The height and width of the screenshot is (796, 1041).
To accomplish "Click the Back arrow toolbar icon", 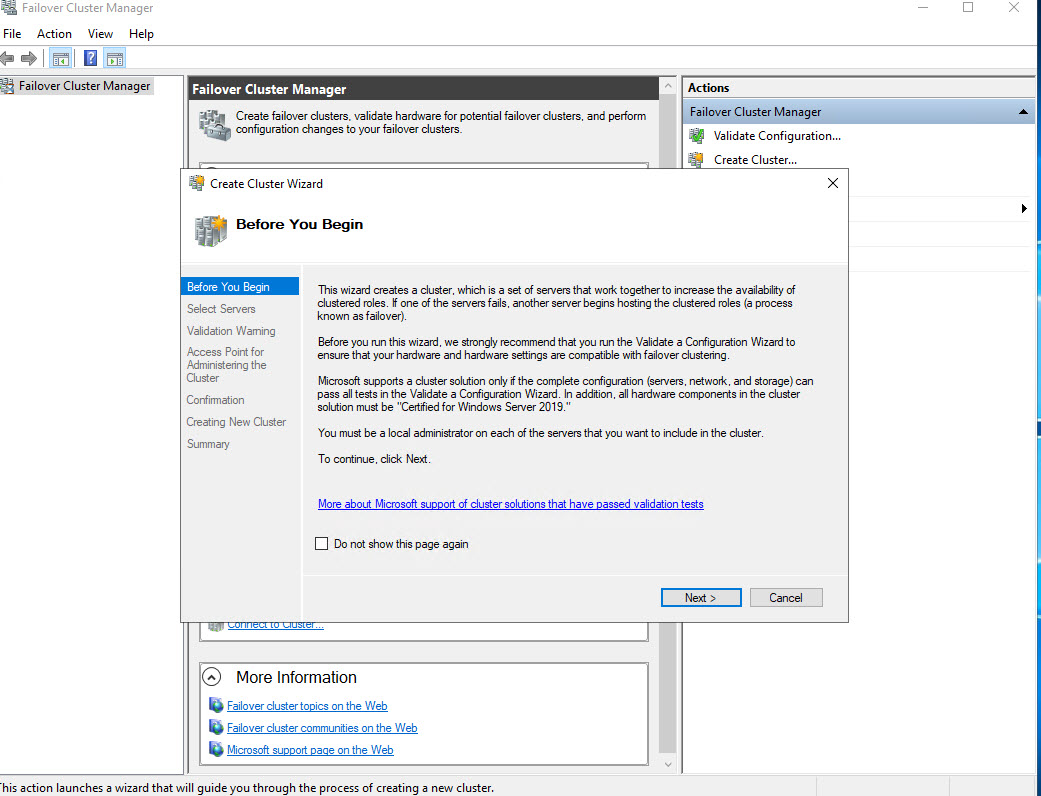I will pyautogui.click(x=7, y=58).
